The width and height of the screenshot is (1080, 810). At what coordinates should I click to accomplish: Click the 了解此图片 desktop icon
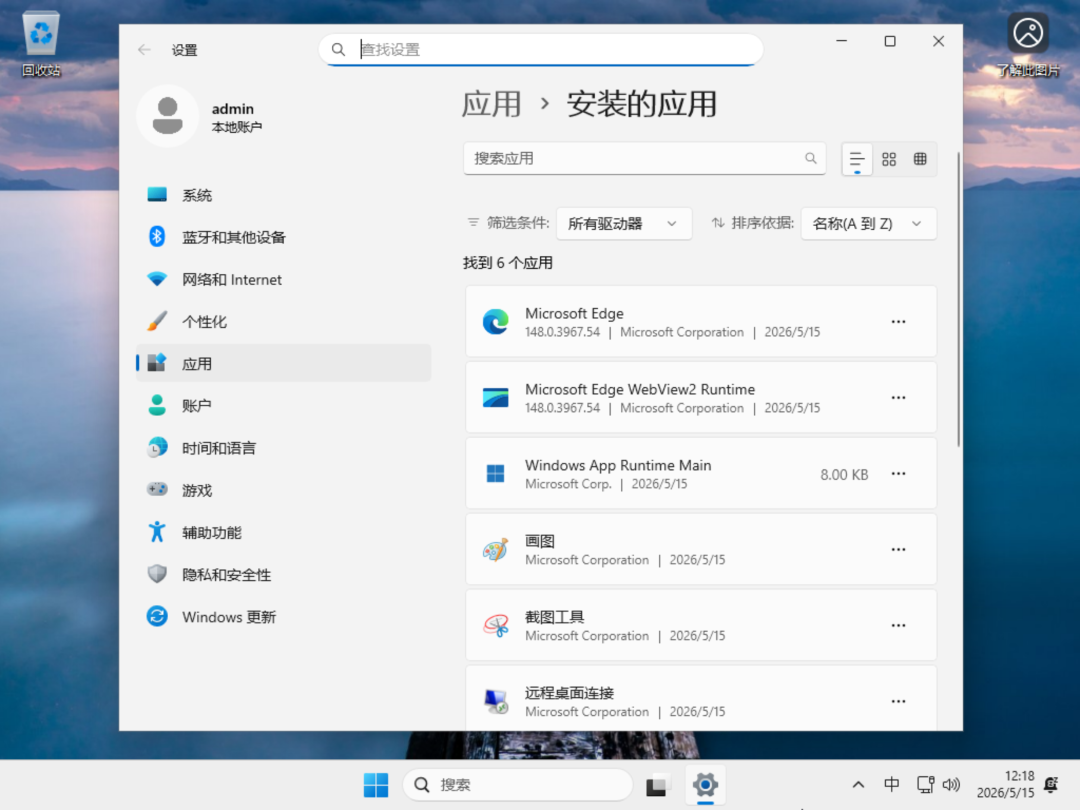1028,44
